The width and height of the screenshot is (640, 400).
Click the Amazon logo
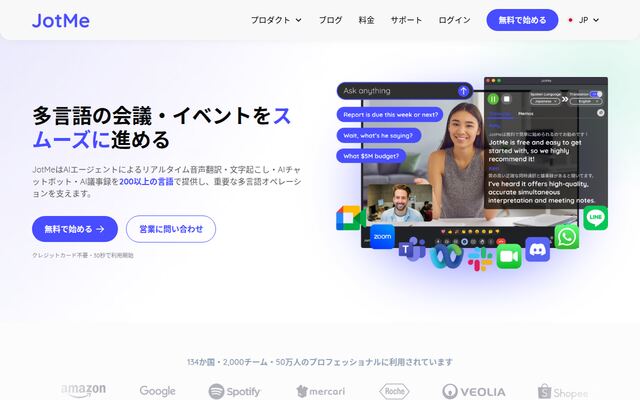(83, 391)
